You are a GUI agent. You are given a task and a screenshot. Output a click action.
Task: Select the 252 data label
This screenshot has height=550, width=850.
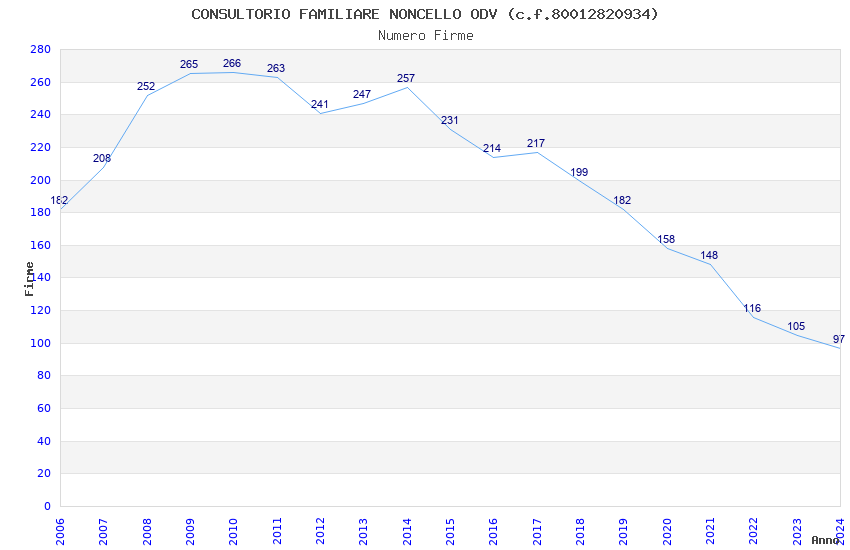coord(146,86)
